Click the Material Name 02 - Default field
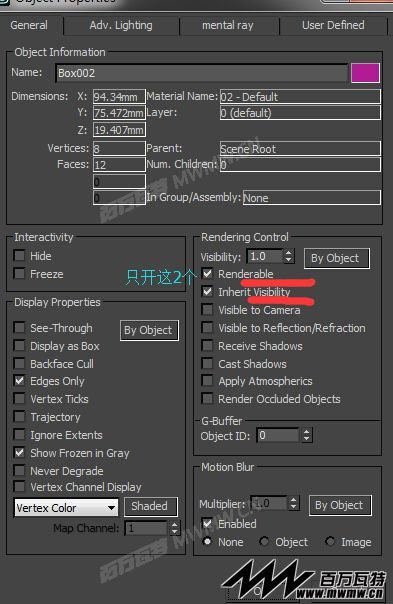 click(x=300, y=96)
